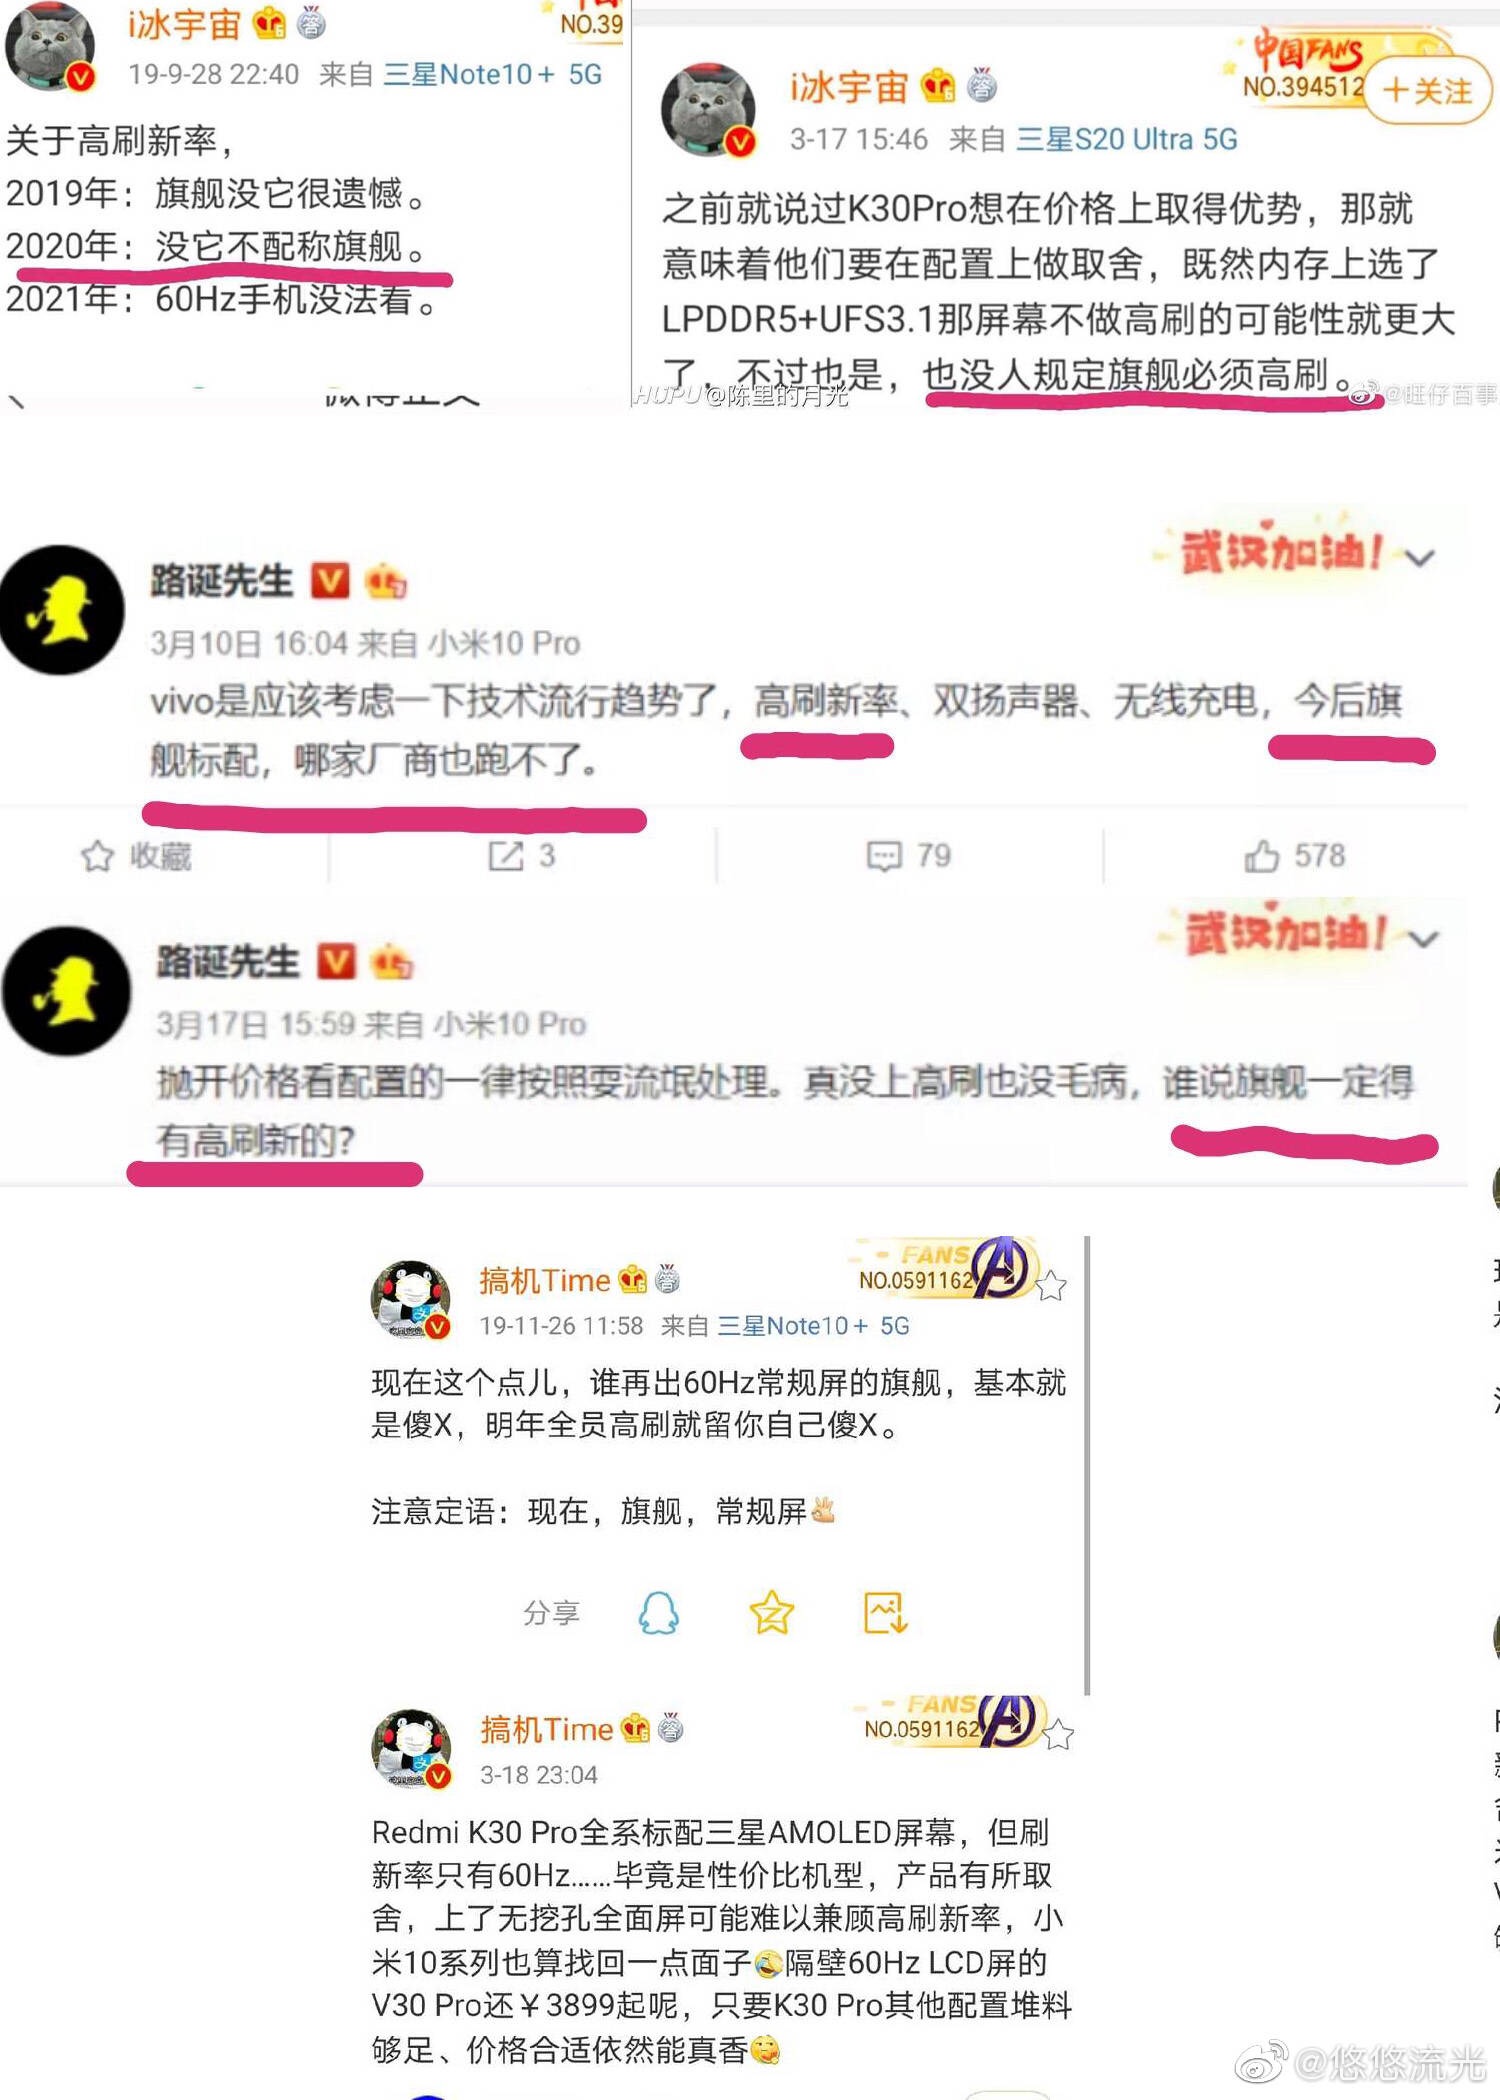Share to Qzone star icon
Image resolution: width=1500 pixels, height=2100 pixels.
click(x=771, y=1612)
